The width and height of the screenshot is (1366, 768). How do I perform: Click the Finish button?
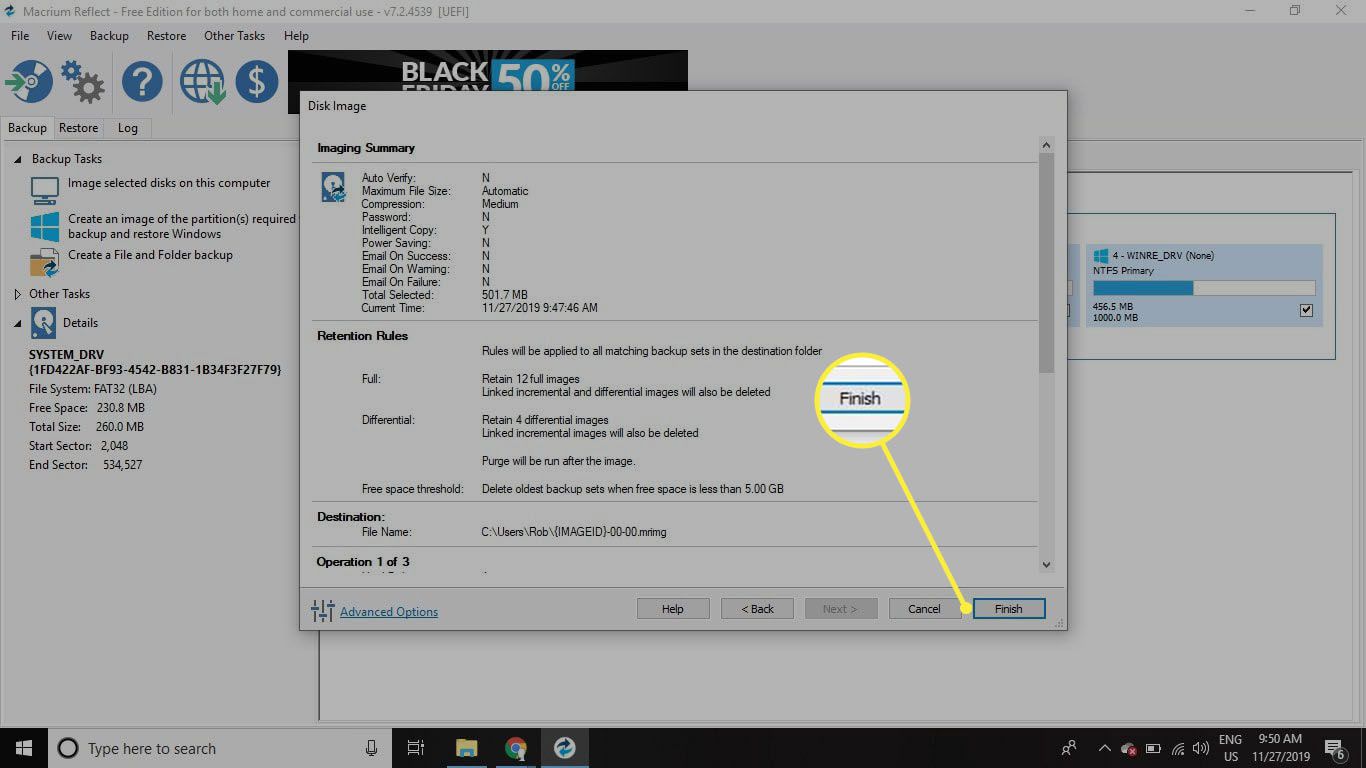coord(1008,609)
